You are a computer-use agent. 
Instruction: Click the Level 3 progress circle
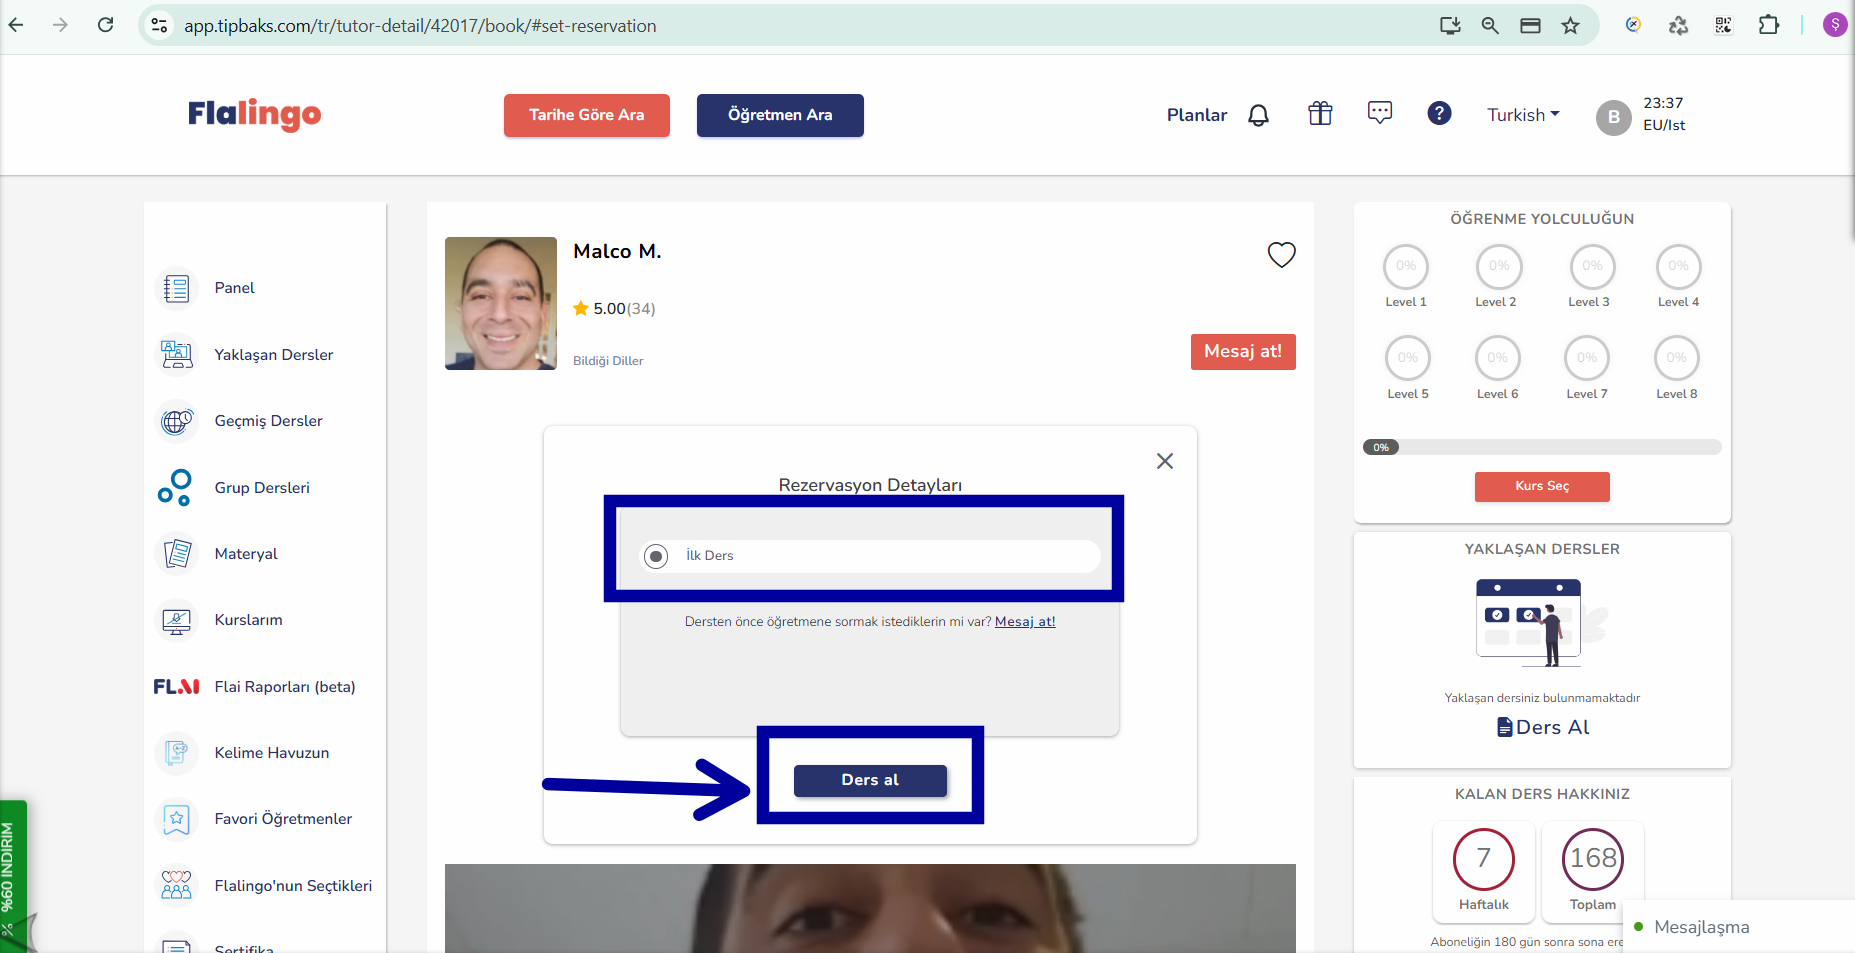tap(1592, 266)
